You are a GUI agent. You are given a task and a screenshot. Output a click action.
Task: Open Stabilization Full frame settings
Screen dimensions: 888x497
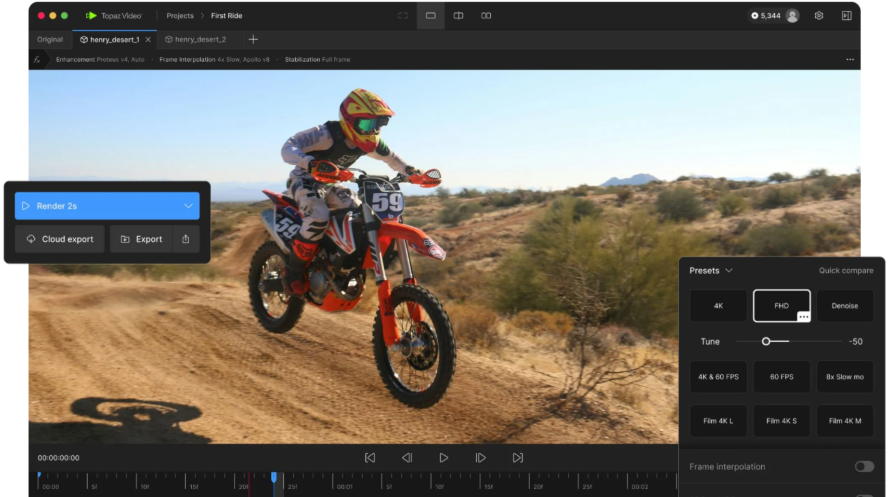point(317,59)
